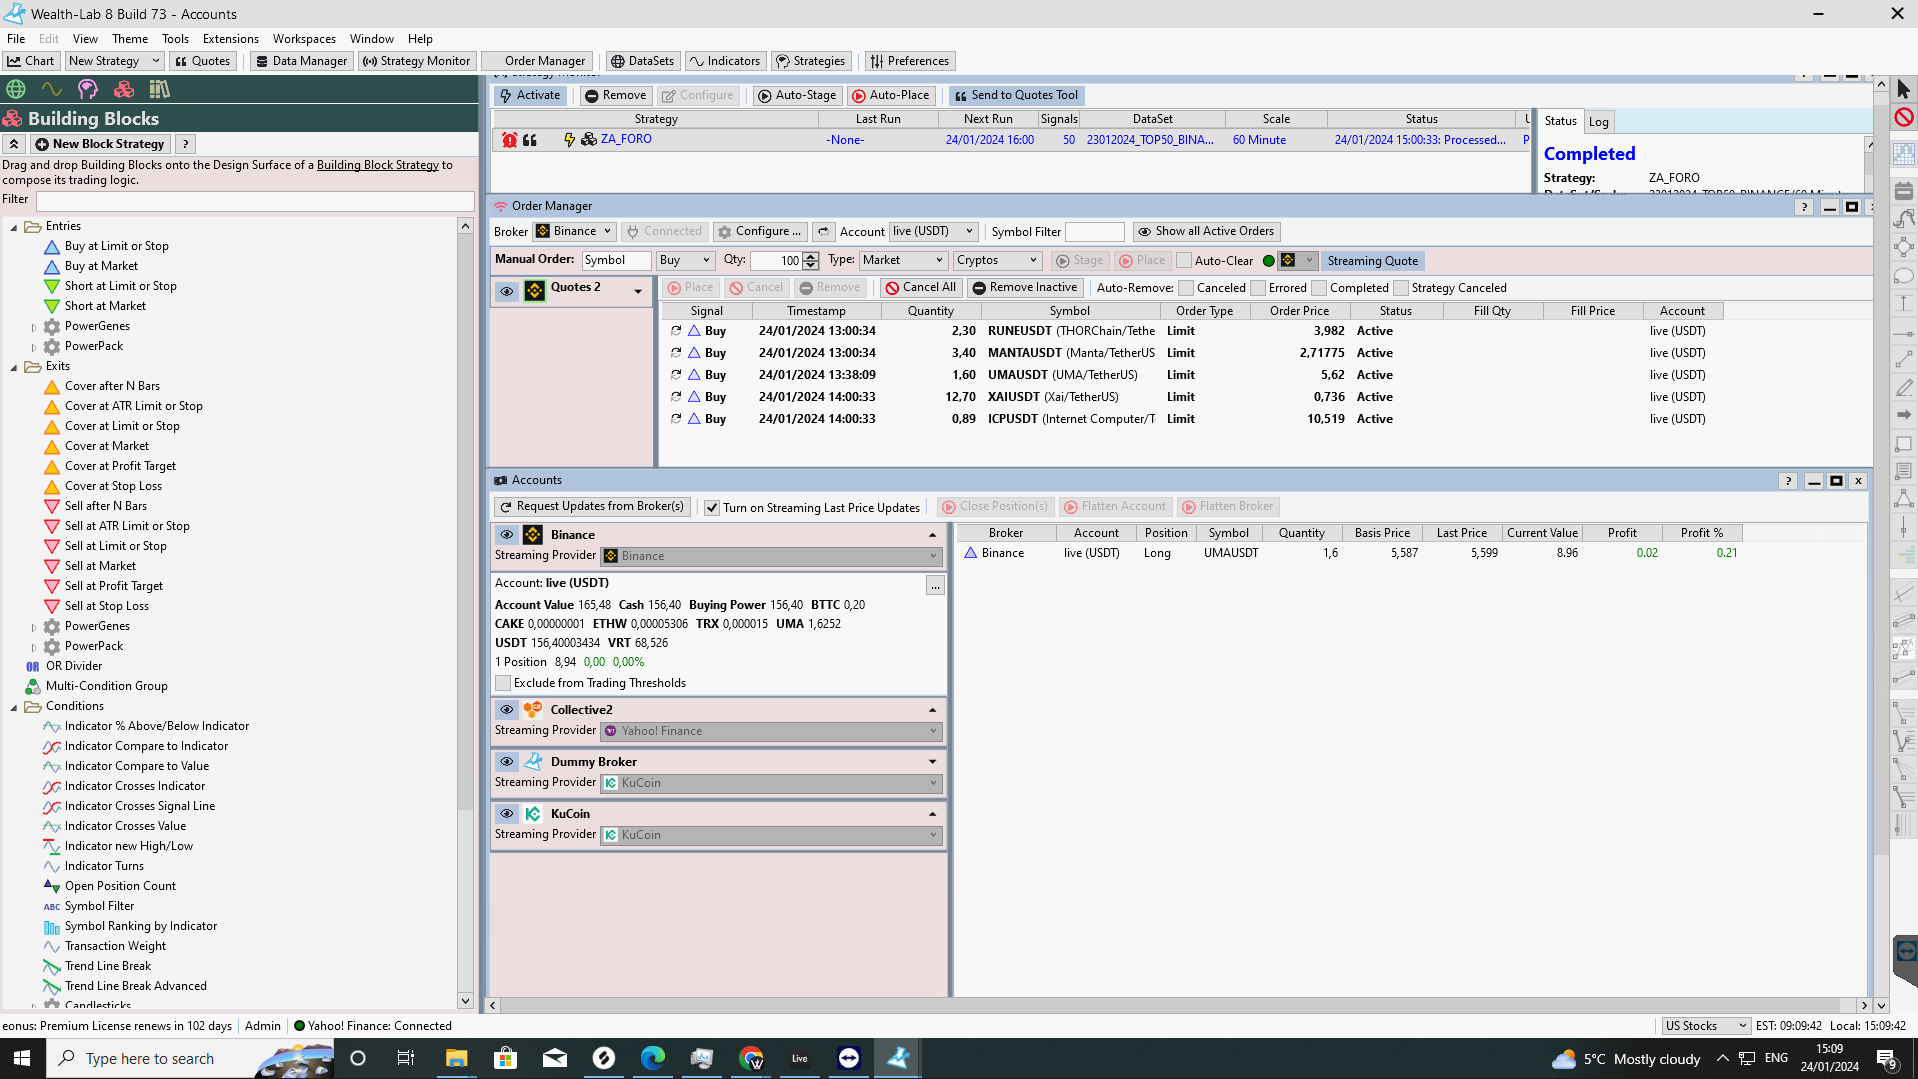
Task: Click the Wealth-Lab icon in the taskbar
Action: (897, 1058)
